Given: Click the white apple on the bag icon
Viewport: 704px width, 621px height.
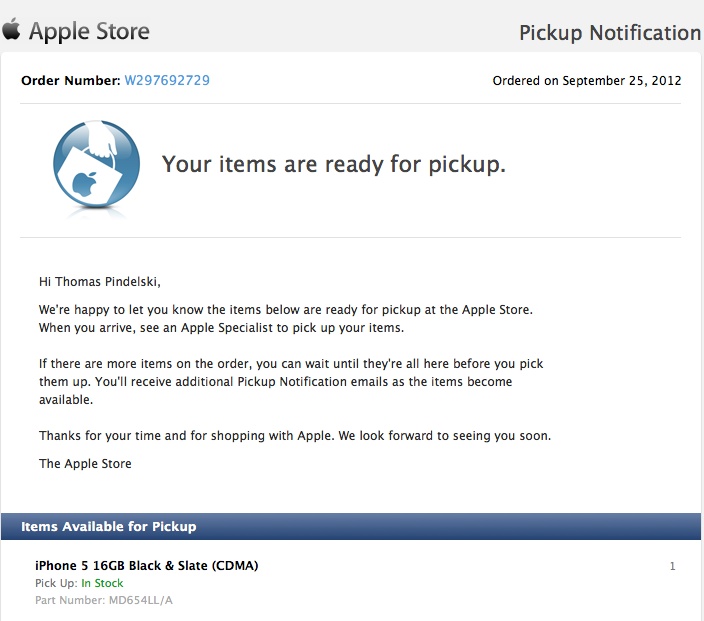Looking at the screenshot, I should pyautogui.click(x=85, y=184).
